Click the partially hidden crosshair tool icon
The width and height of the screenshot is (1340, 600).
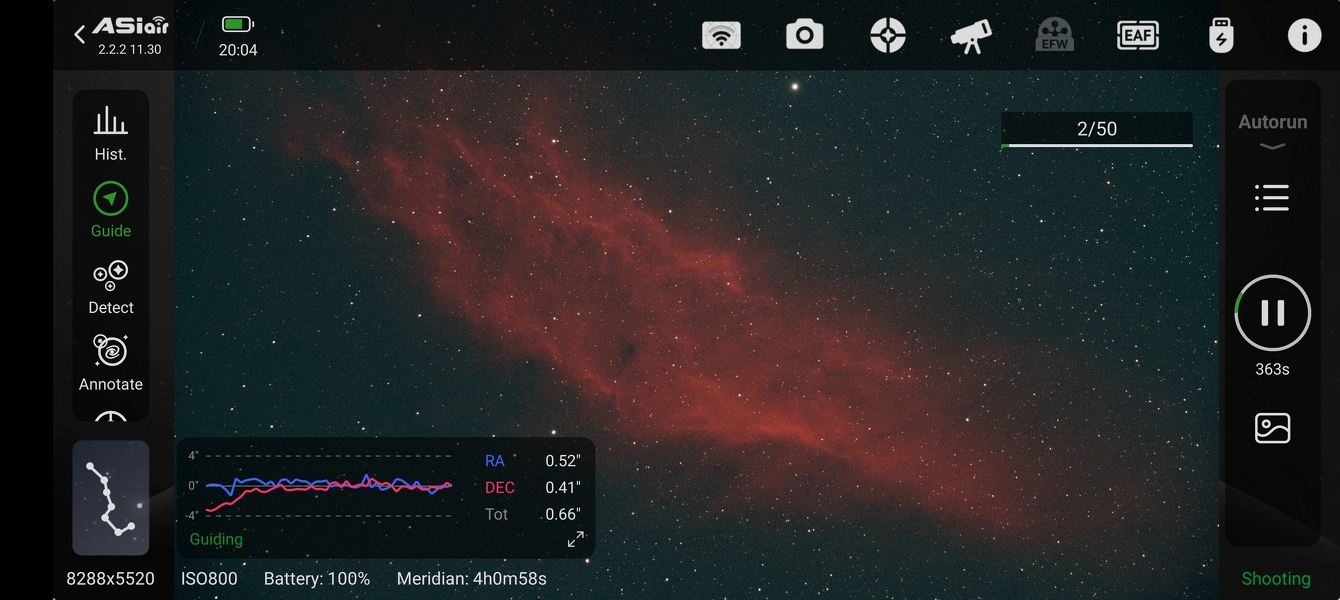point(111,415)
